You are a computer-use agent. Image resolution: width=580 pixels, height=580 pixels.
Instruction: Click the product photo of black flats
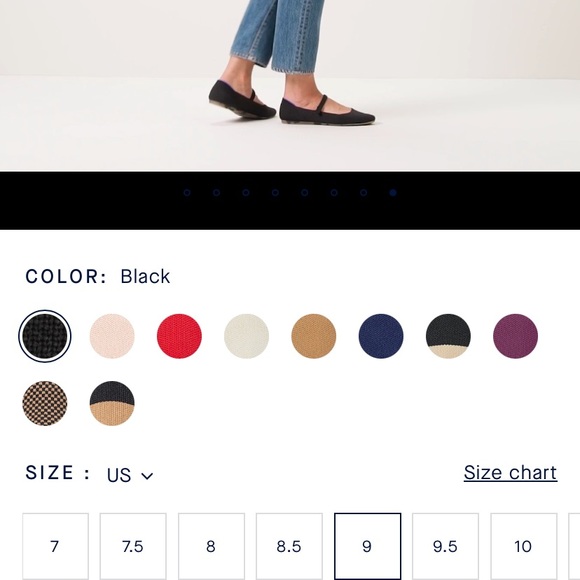(x=290, y=85)
